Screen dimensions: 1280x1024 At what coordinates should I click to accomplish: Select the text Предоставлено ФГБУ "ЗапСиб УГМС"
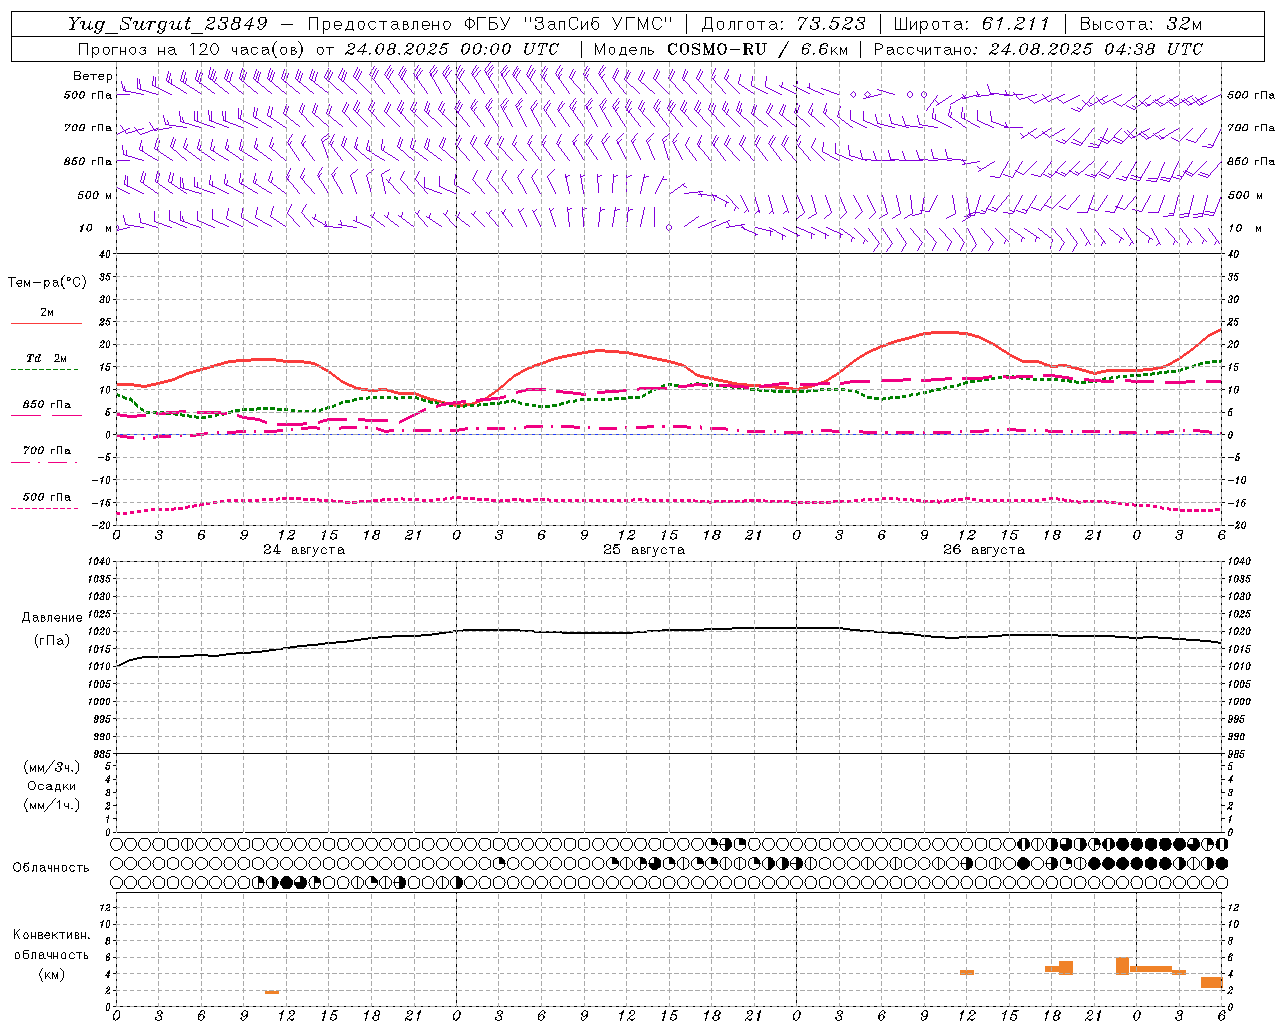click(490, 24)
